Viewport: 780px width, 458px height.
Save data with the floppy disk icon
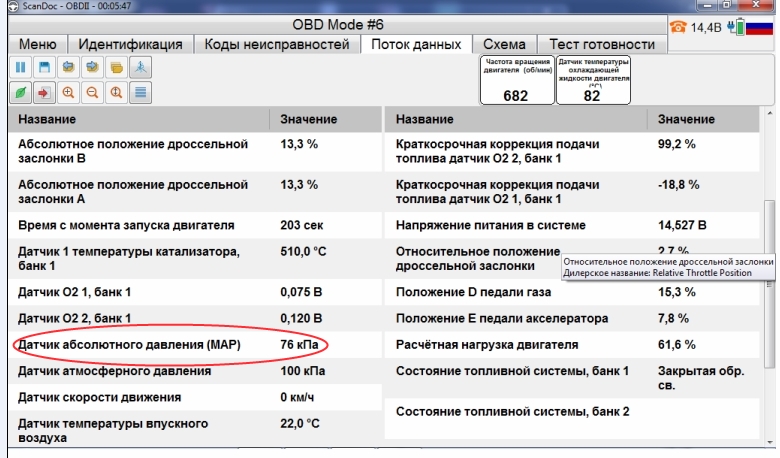tap(44, 67)
